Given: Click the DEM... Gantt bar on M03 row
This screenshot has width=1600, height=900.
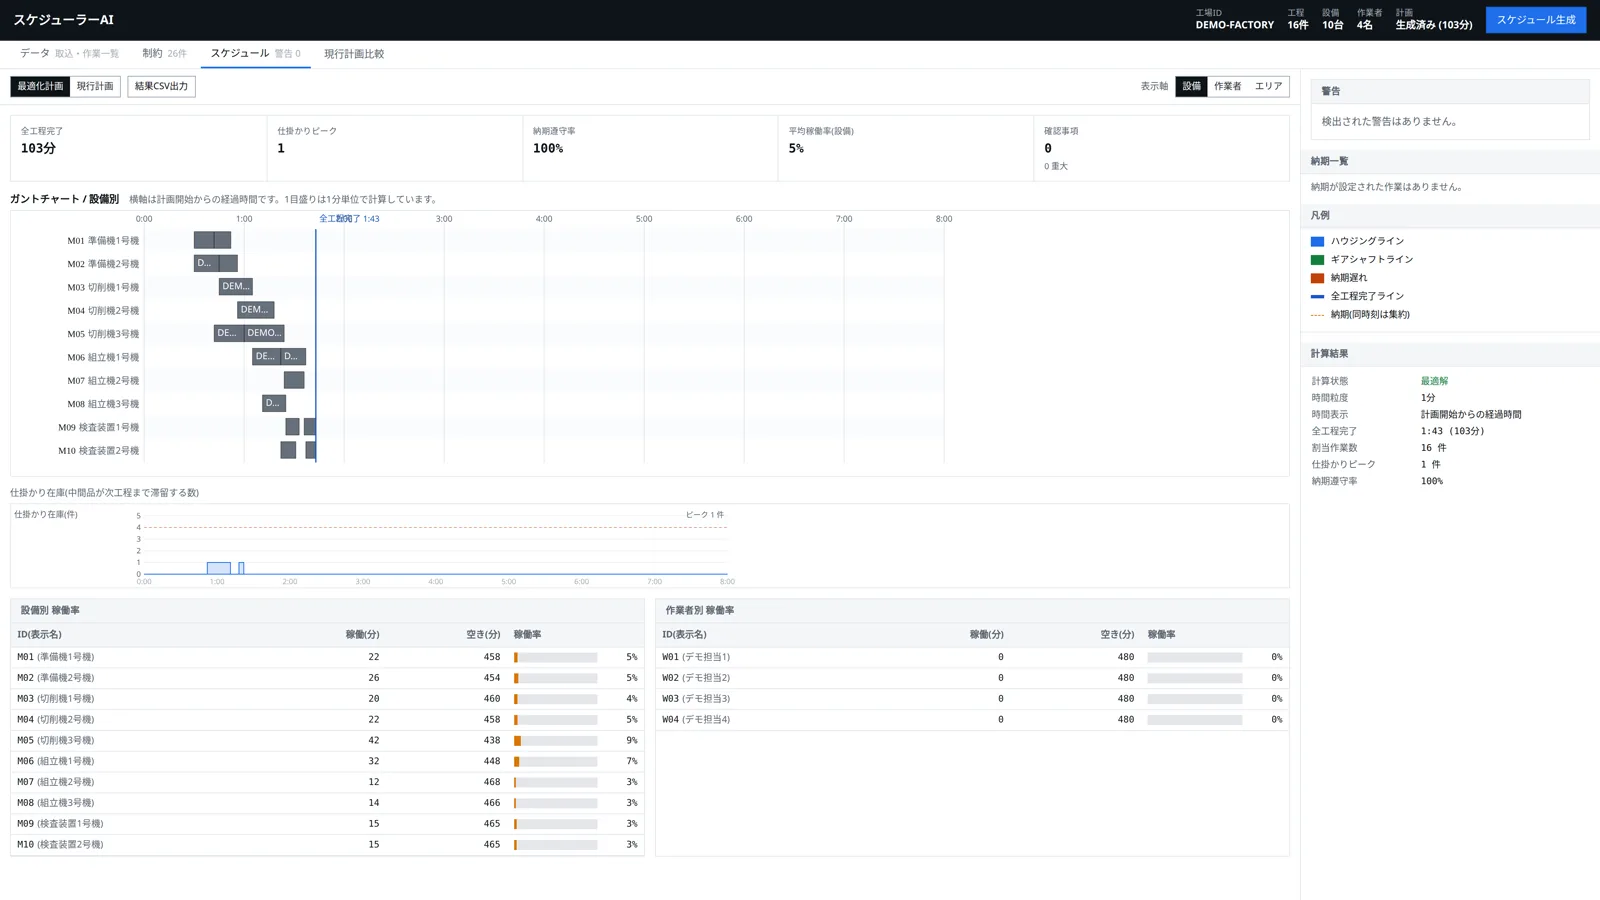Looking at the screenshot, I should [236, 286].
